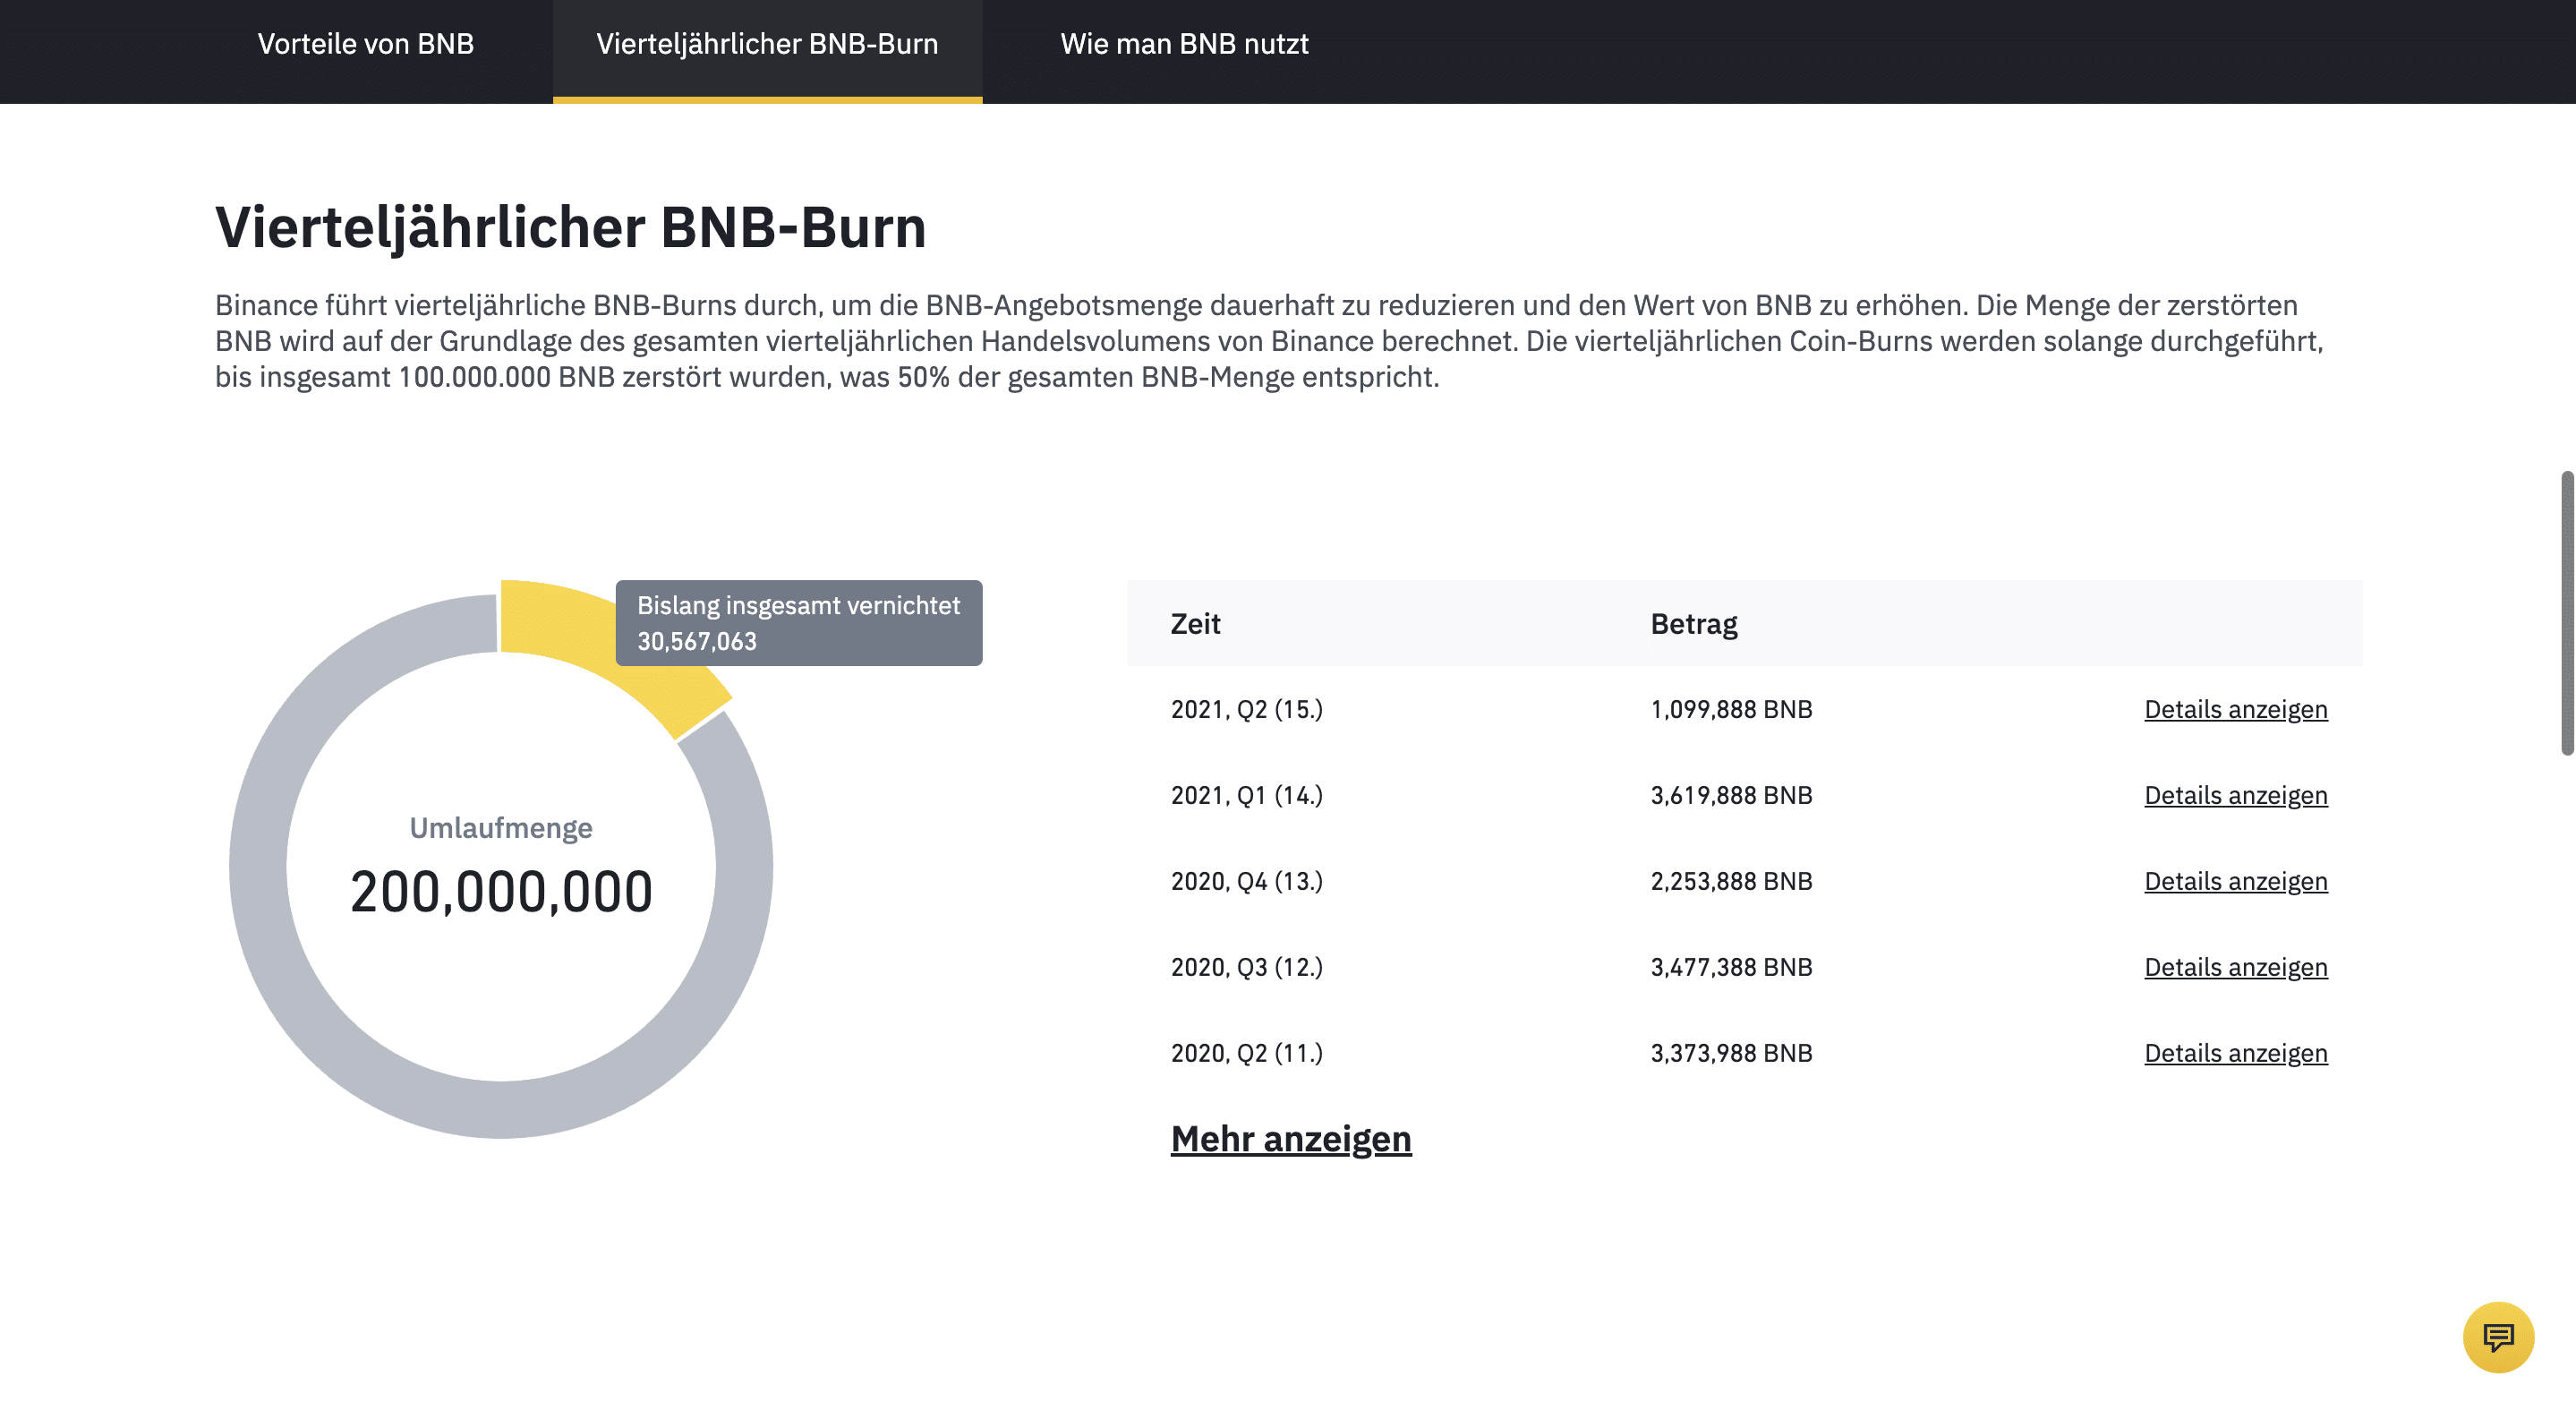The width and height of the screenshot is (2576, 1402).
Task: Open the chat support icon
Action: (x=2497, y=1336)
